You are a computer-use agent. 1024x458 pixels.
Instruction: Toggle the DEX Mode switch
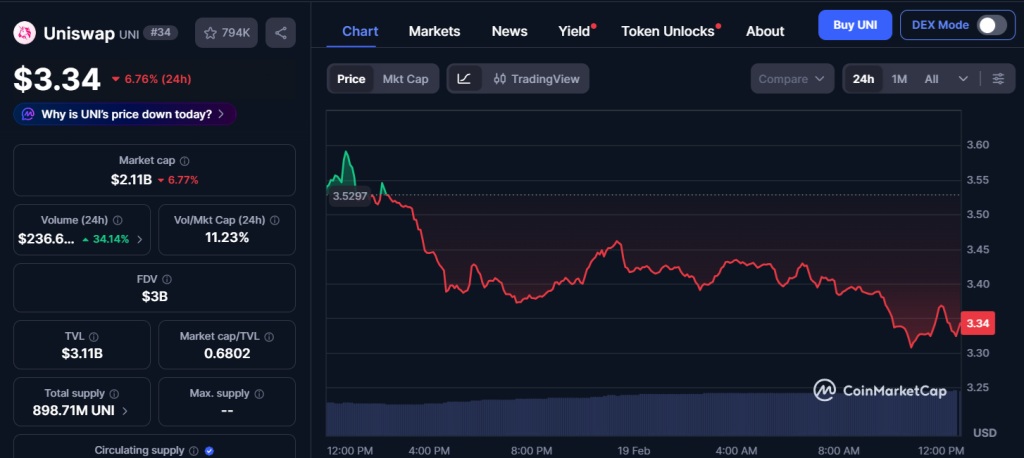(991, 25)
